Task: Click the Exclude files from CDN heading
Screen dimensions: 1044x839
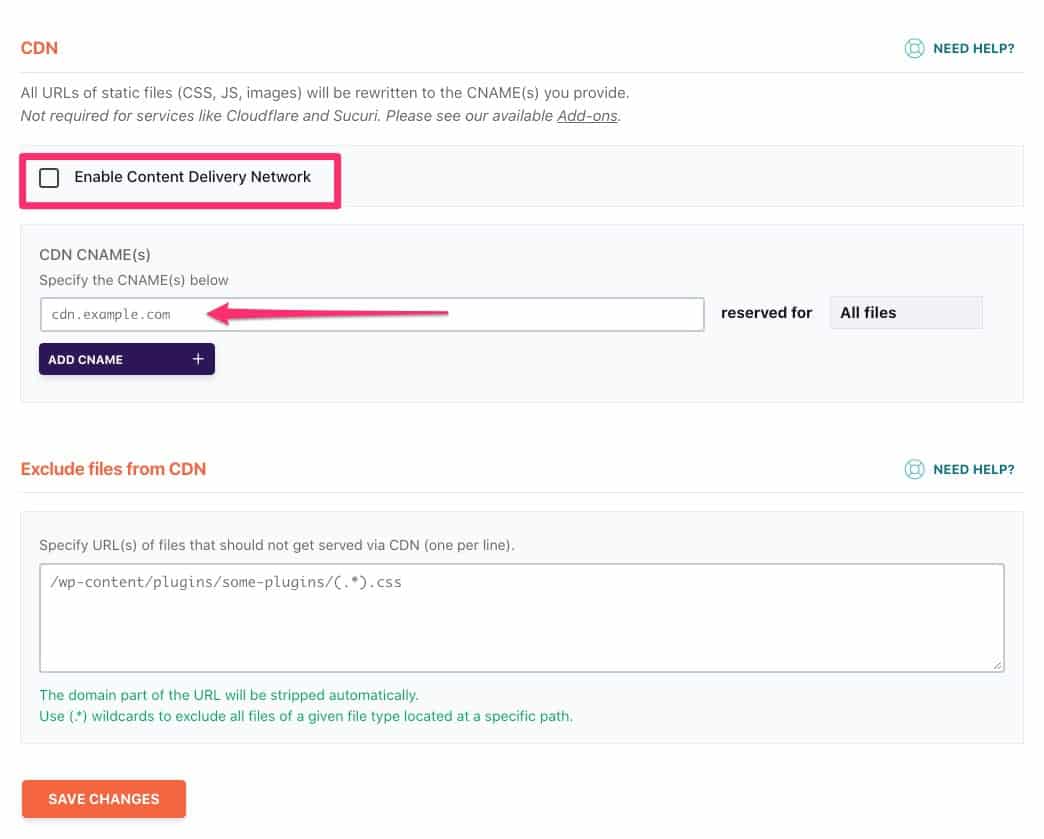Action: (x=113, y=469)
